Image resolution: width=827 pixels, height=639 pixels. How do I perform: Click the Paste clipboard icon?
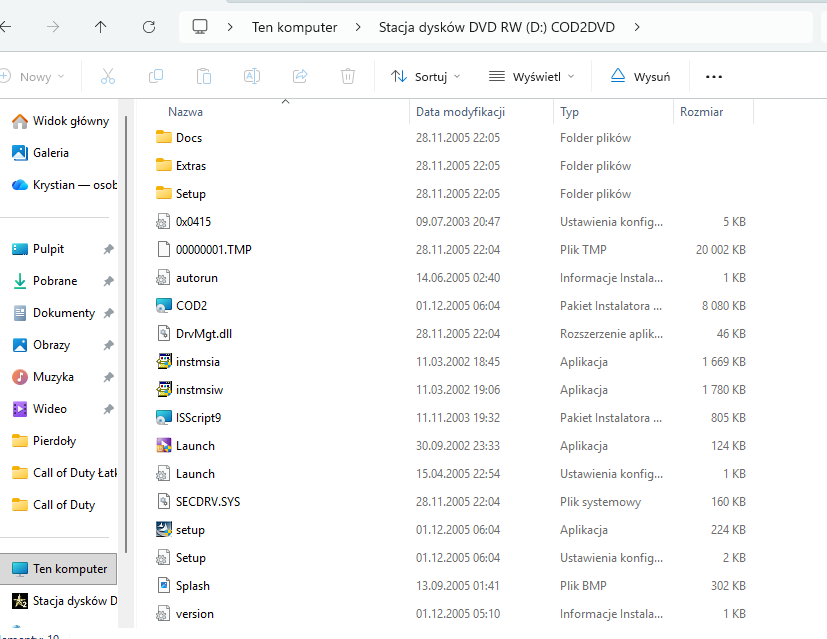click(x=204, y=76)
